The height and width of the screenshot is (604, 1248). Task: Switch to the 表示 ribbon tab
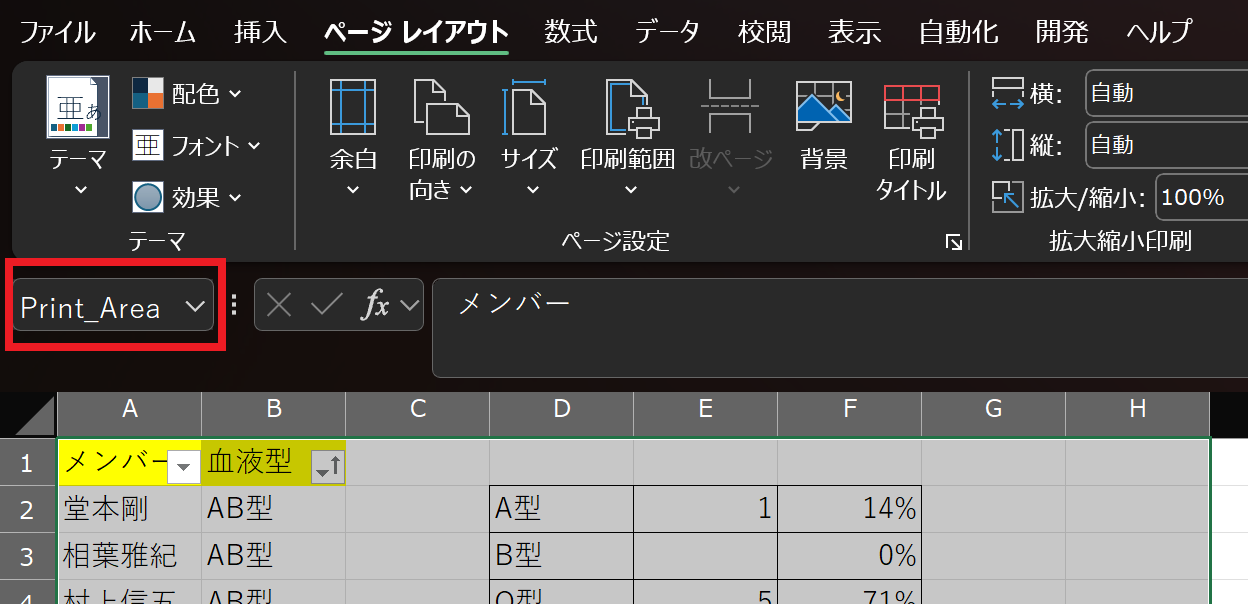tap(853, 31)
